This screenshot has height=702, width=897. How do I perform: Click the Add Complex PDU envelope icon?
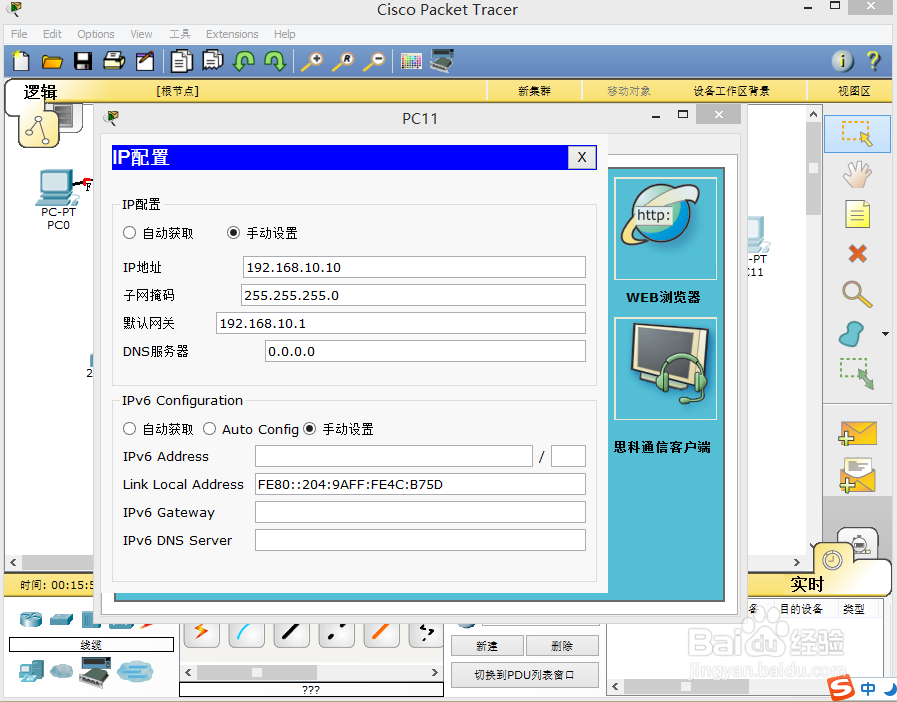coord(857,475)
